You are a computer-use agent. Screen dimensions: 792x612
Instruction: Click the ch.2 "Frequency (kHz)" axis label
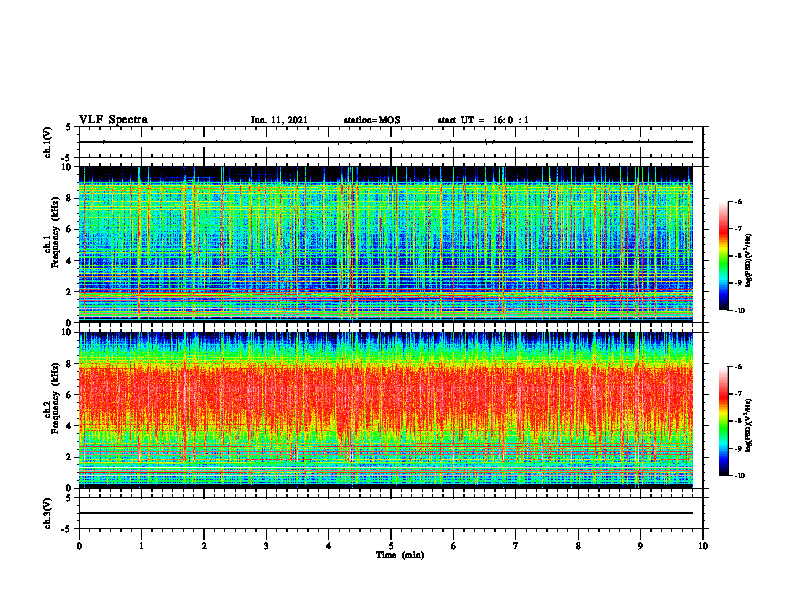[x=56, y=398]
